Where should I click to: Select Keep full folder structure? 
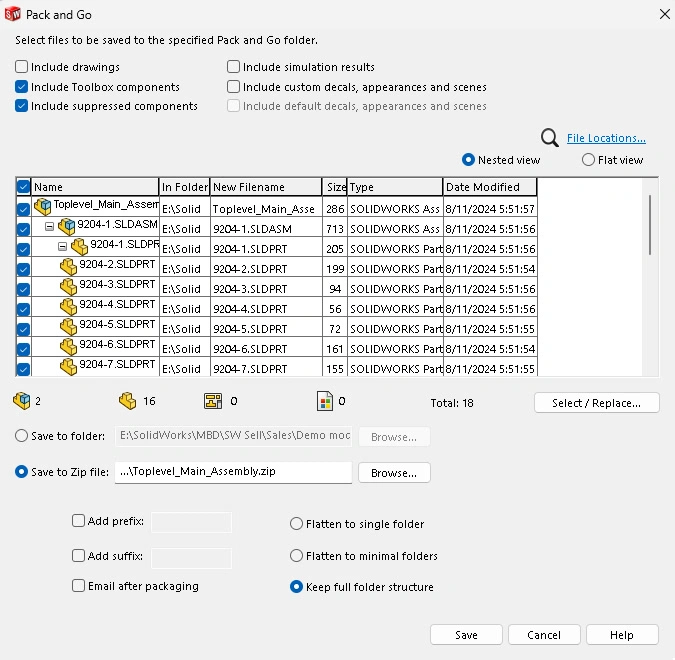[296, 587]
